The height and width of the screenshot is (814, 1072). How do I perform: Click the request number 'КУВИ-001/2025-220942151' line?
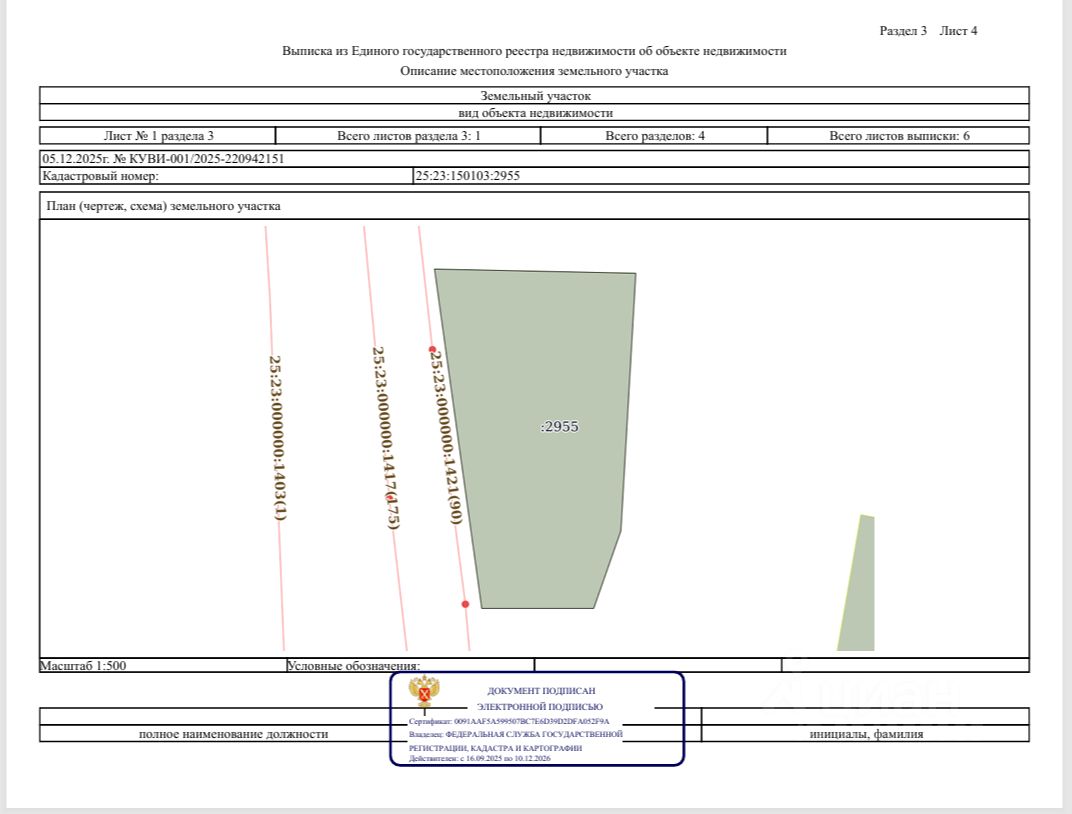tap(535, 159)
